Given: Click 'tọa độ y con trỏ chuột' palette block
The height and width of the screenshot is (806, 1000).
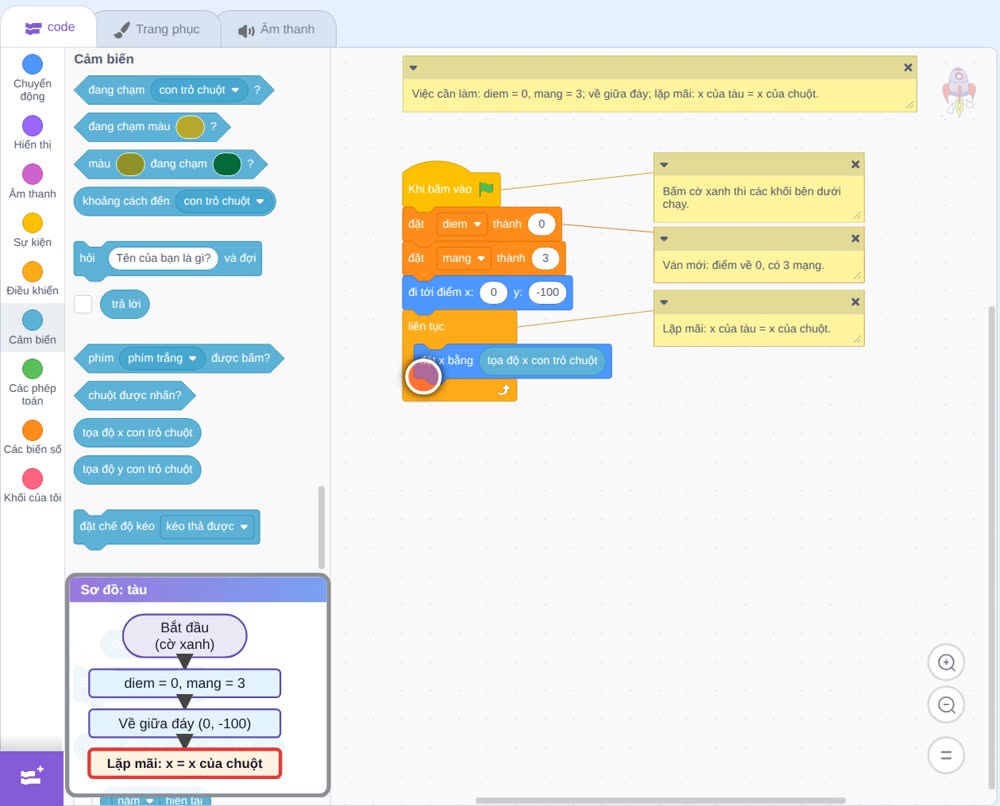Looking at the screenshot, I should 137,469.
